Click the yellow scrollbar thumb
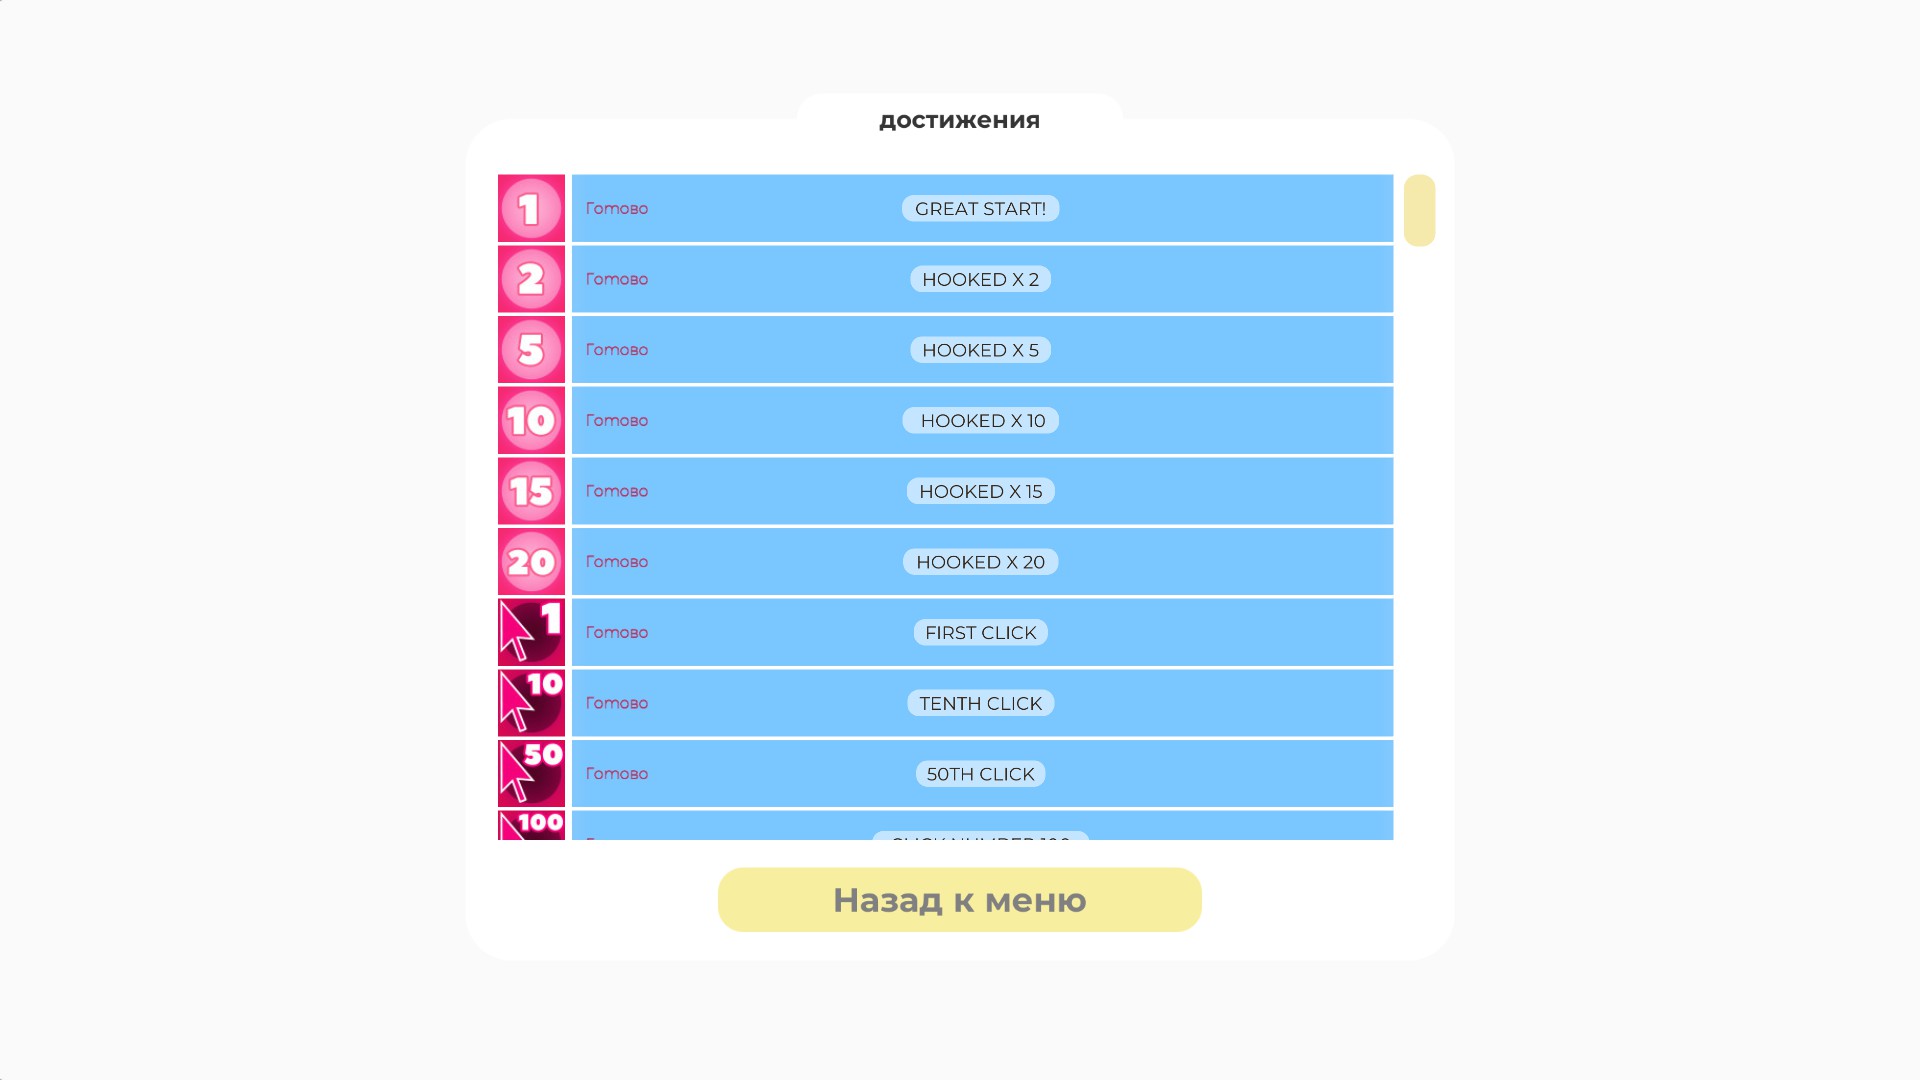 pyautogui.click(x=1419, y=210)
